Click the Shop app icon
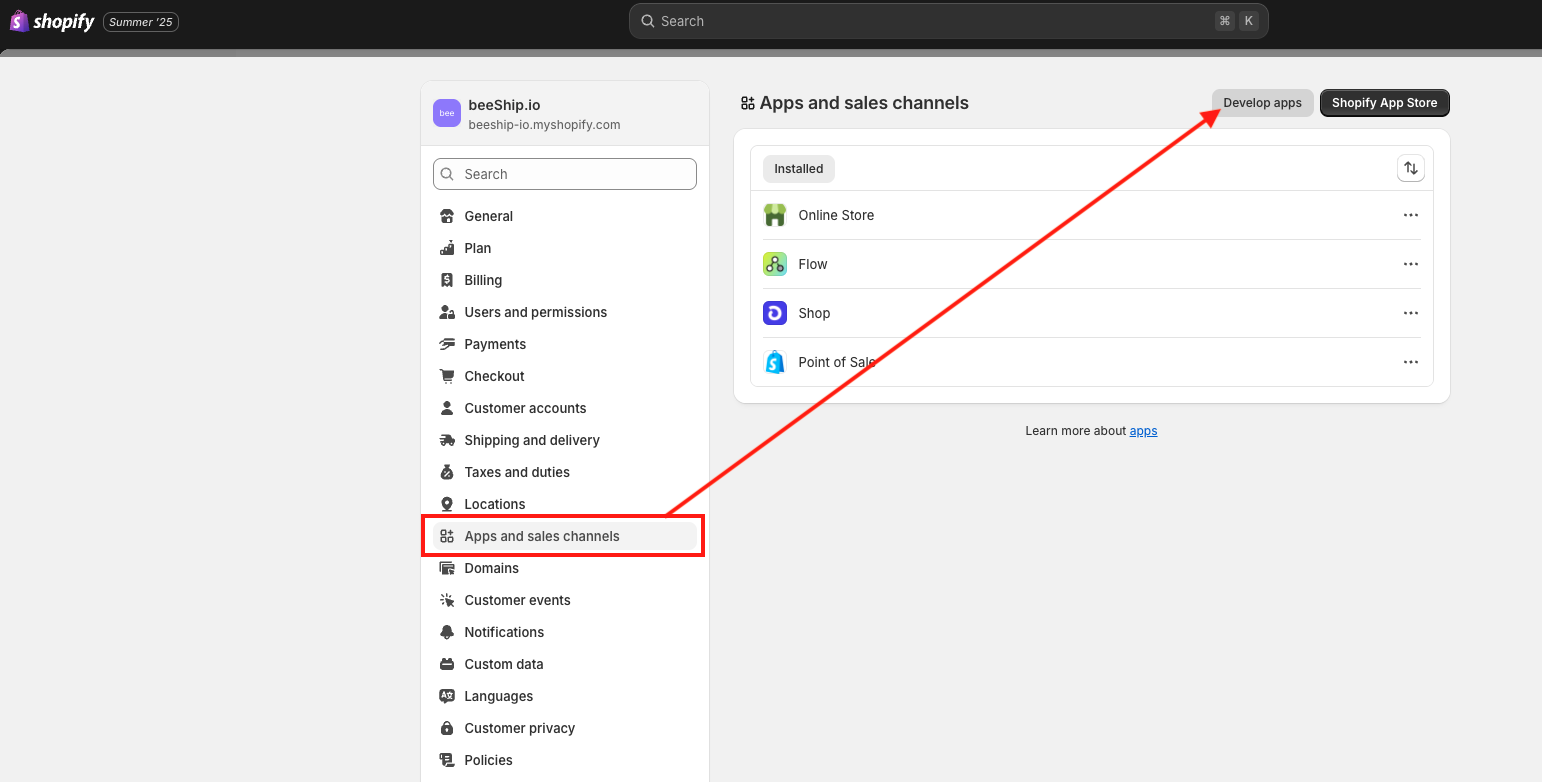 pyautogui.click(x=775, y=313)
